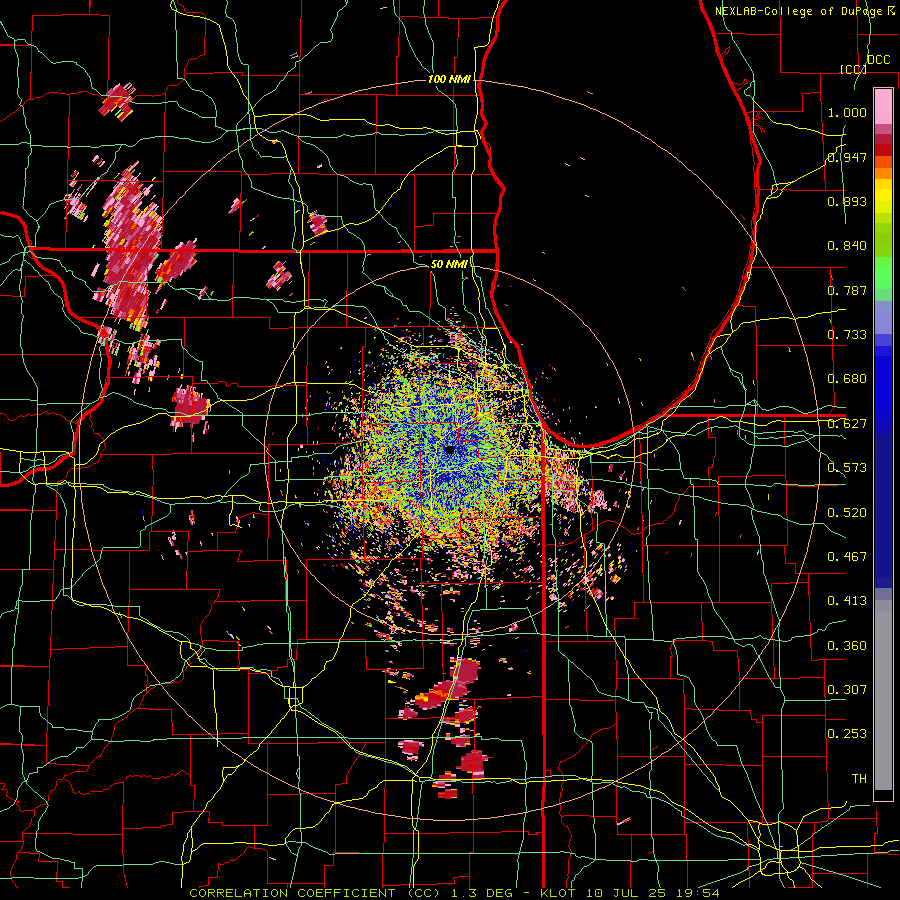Click the 0.680 legend value
This screenshot has height=900, width=900.
[847, 379]
